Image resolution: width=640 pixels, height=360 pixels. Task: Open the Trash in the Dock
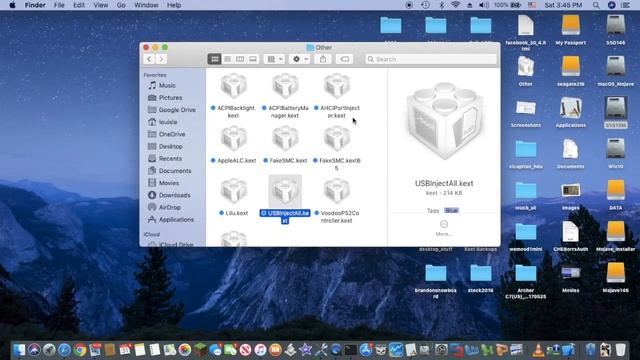620,350
